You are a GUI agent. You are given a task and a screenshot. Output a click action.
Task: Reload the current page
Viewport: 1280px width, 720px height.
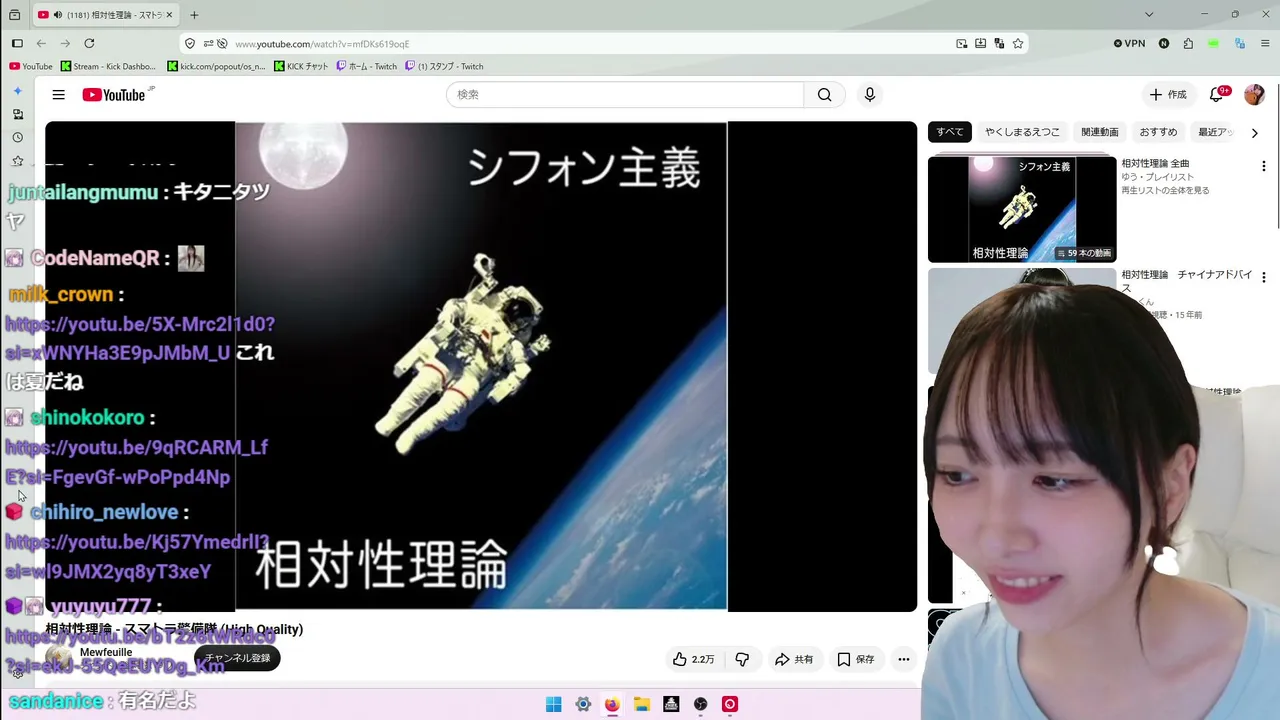point(89,43)
